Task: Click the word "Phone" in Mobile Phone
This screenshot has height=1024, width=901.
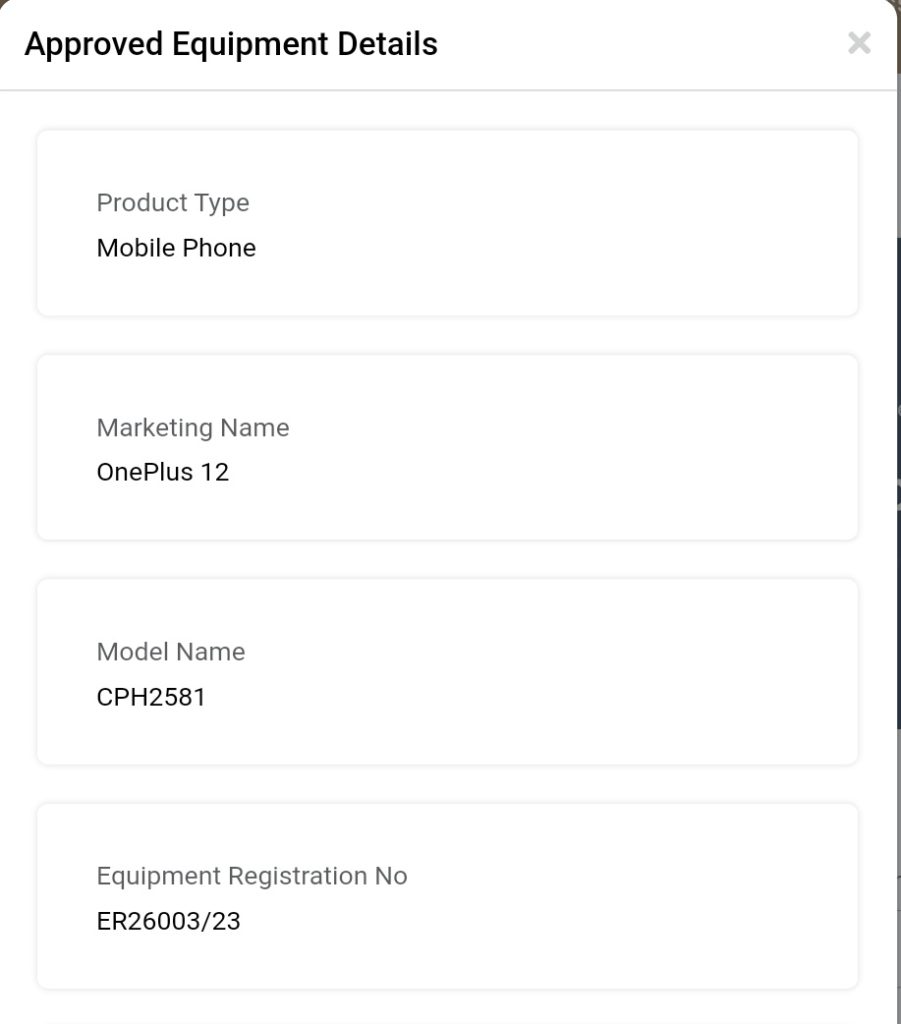Action: pyautogui.click(x=217, y=248)
